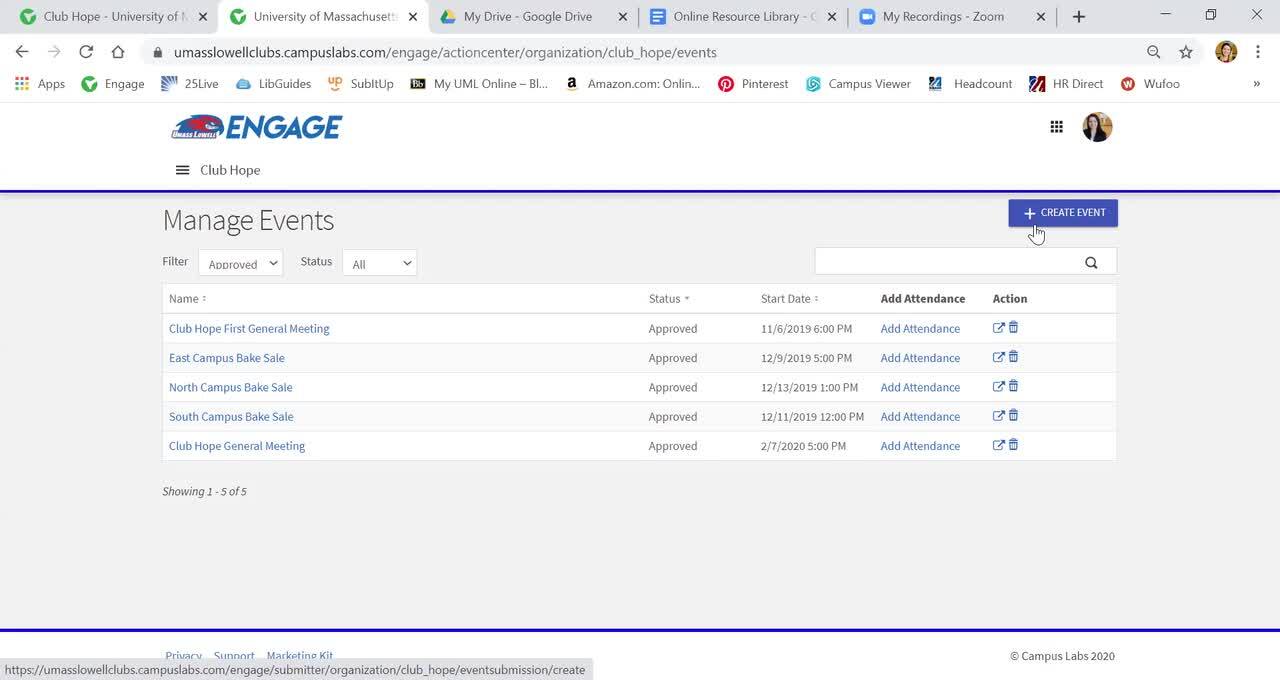Switch to the My Recordings - Zoom tab

click(x=942, y=17)
